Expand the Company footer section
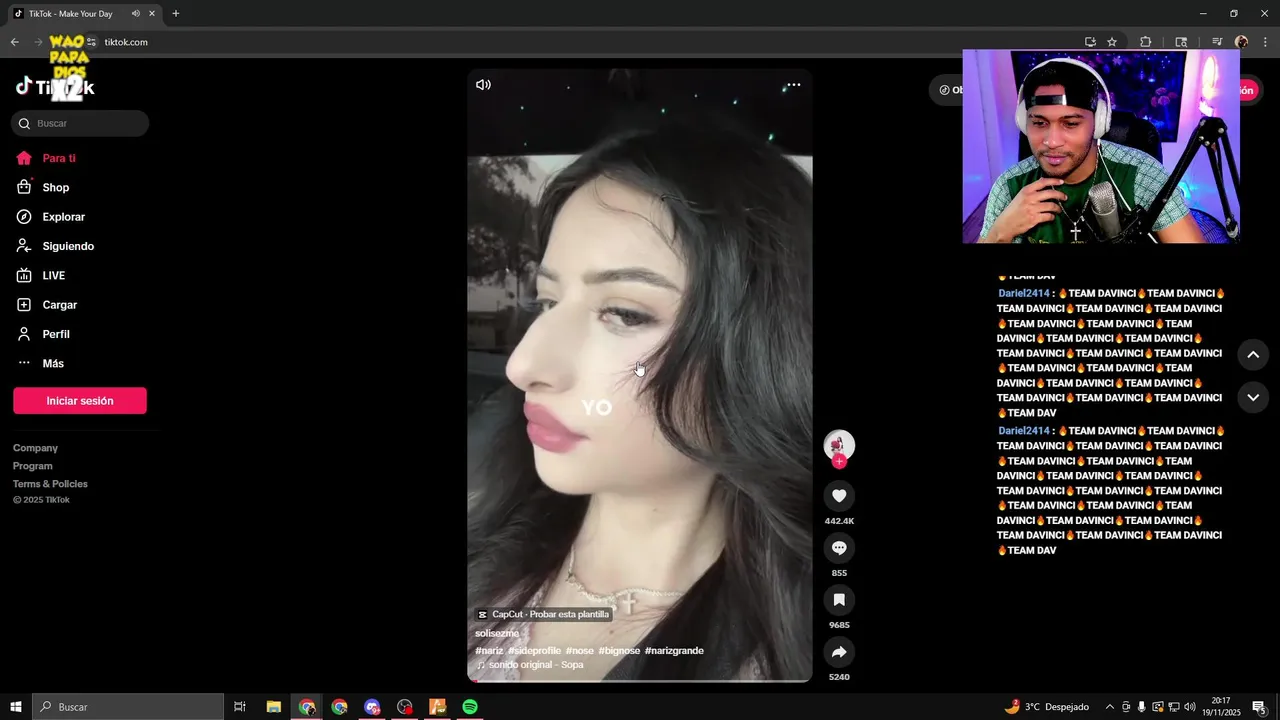 pos(35,448)
